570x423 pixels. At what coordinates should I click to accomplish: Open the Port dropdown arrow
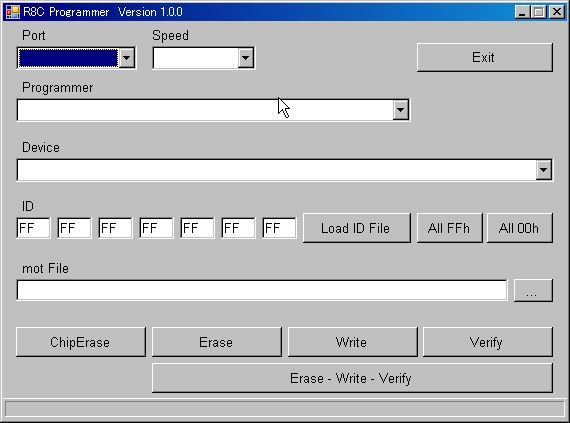(127, 58)
